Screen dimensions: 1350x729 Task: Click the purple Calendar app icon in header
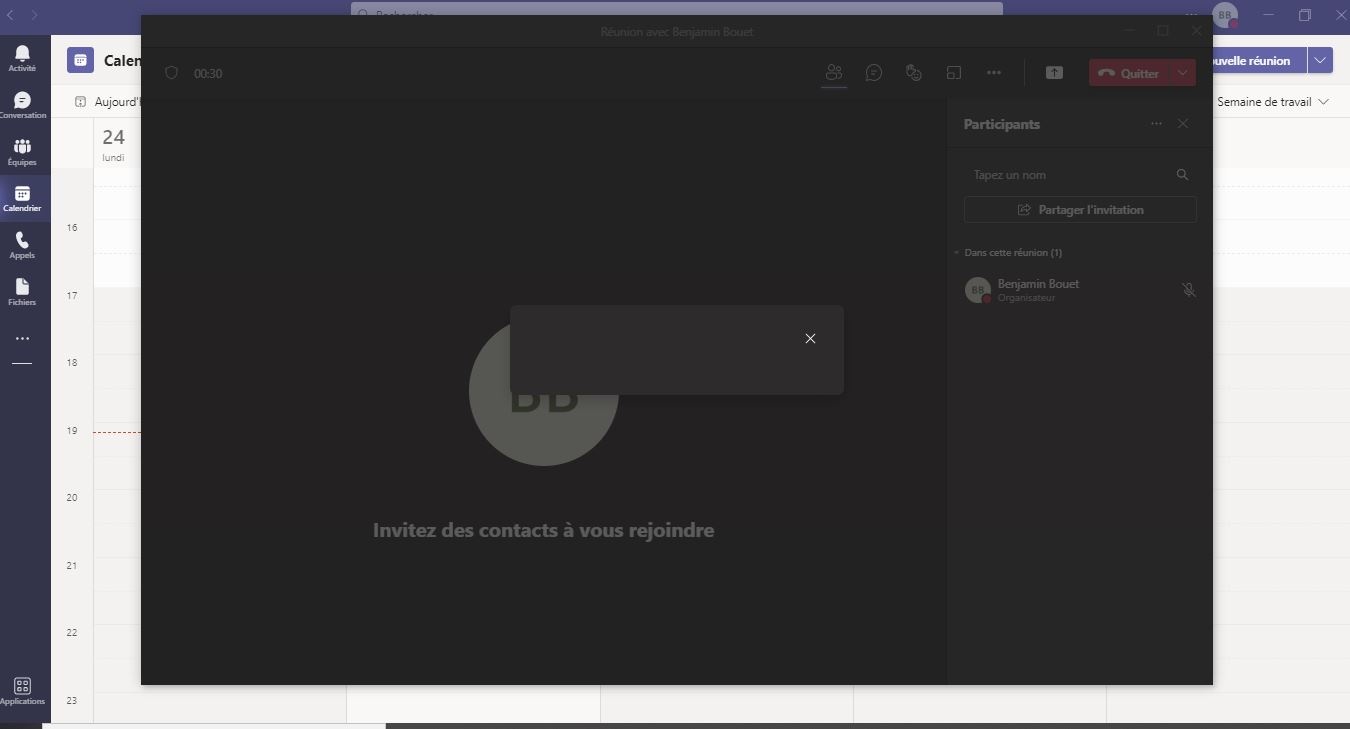(x=80, y=60)
